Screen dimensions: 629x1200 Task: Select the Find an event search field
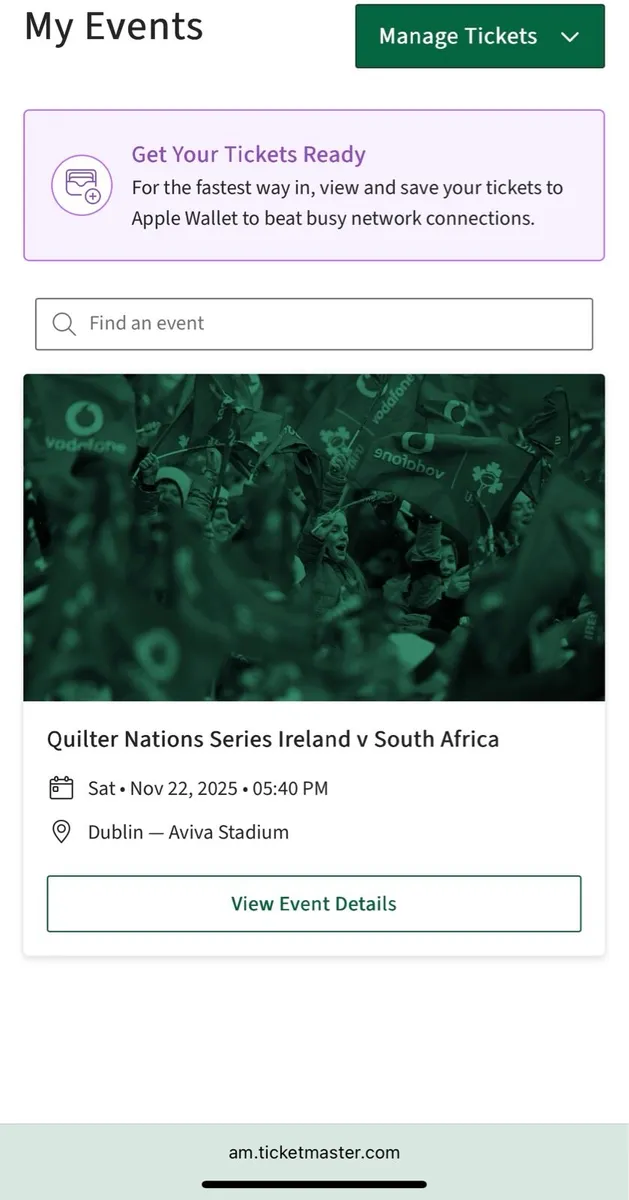[x=314, y=324]
